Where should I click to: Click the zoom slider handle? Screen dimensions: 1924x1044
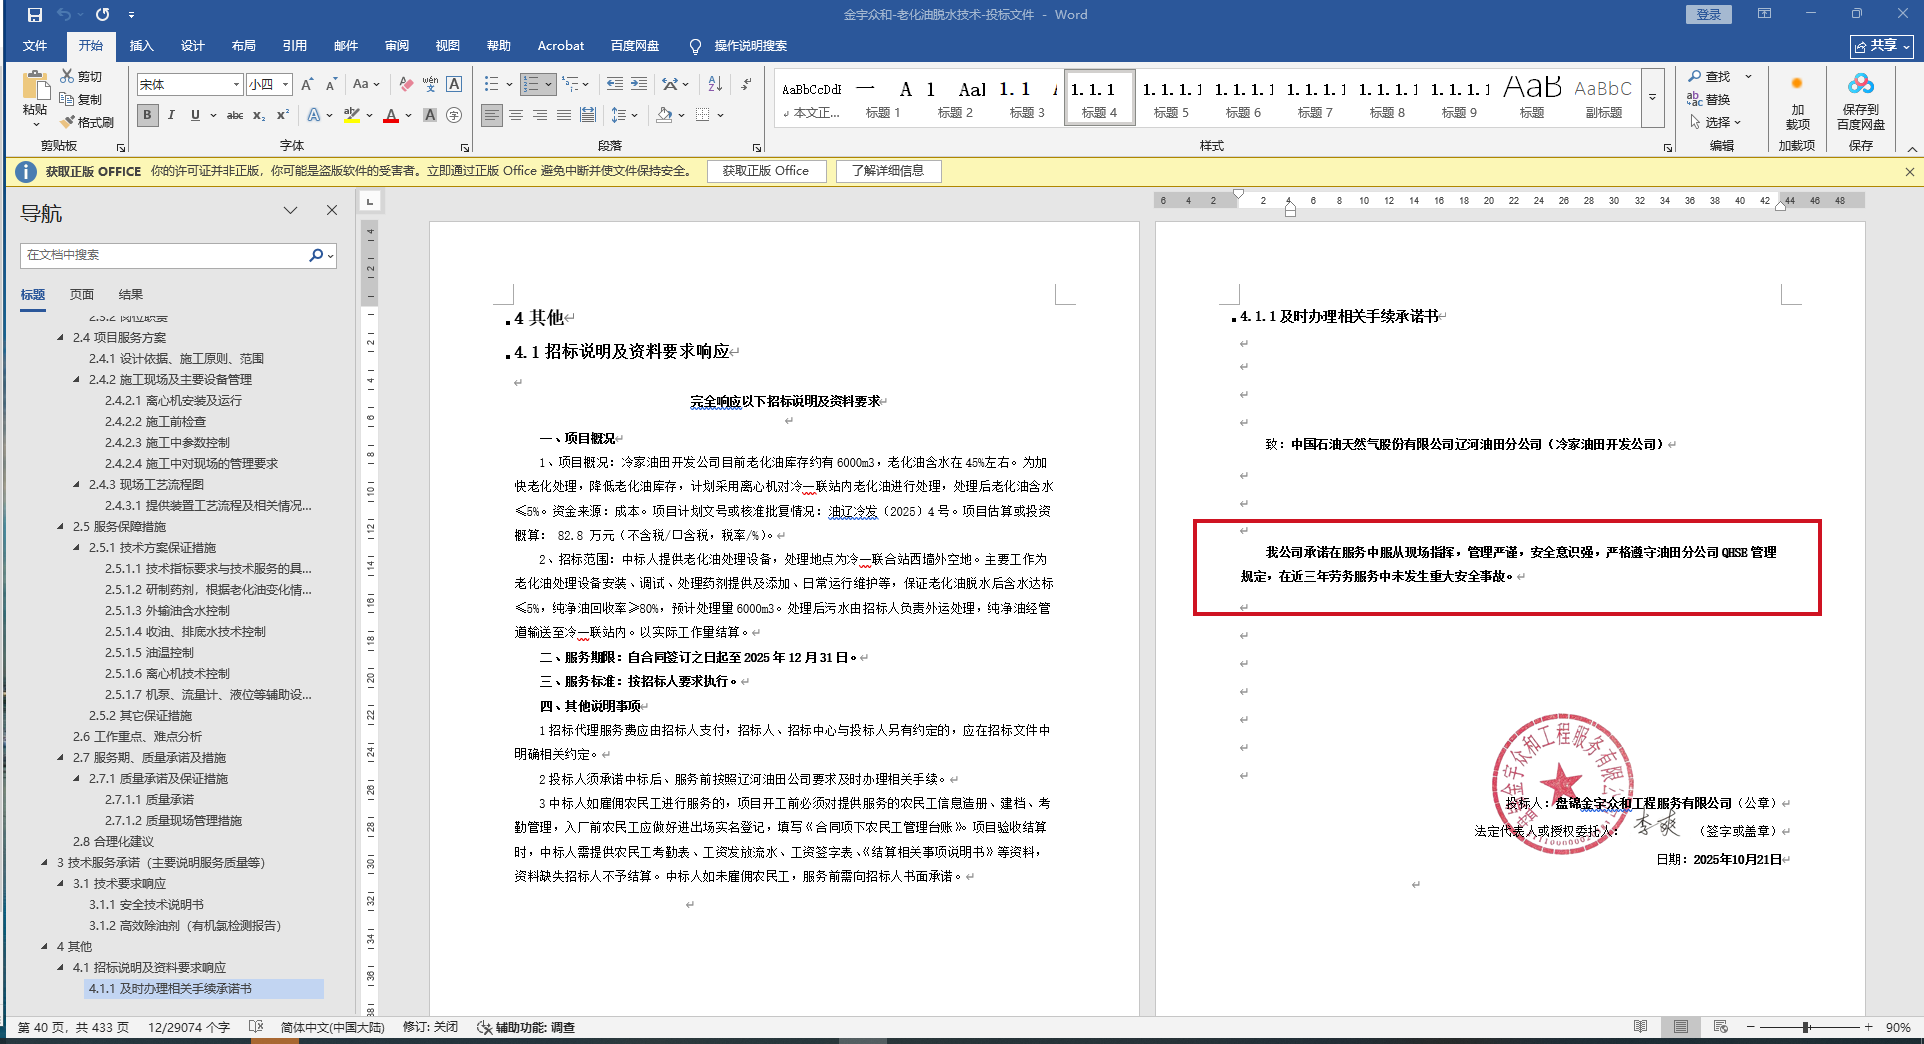(x=1806, y=1027)
